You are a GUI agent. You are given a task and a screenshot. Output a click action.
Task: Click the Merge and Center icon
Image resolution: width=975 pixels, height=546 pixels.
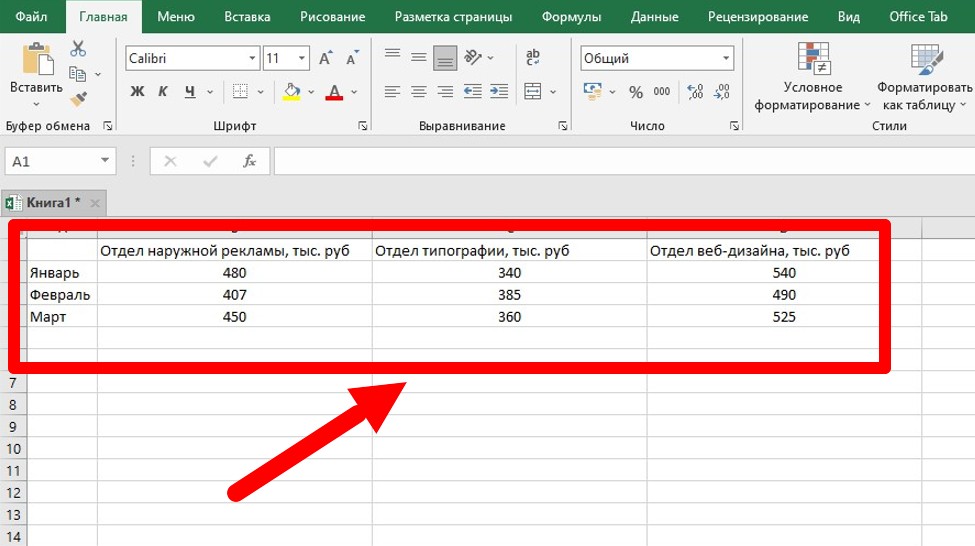coord(533,92)
